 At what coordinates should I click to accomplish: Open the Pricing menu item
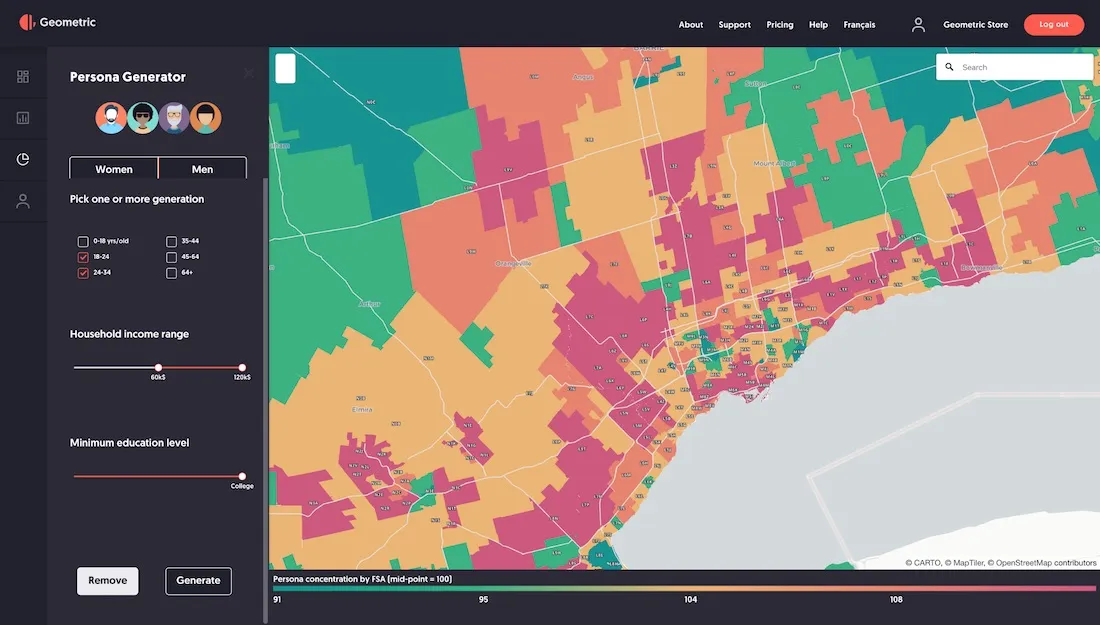click(779, 25)
